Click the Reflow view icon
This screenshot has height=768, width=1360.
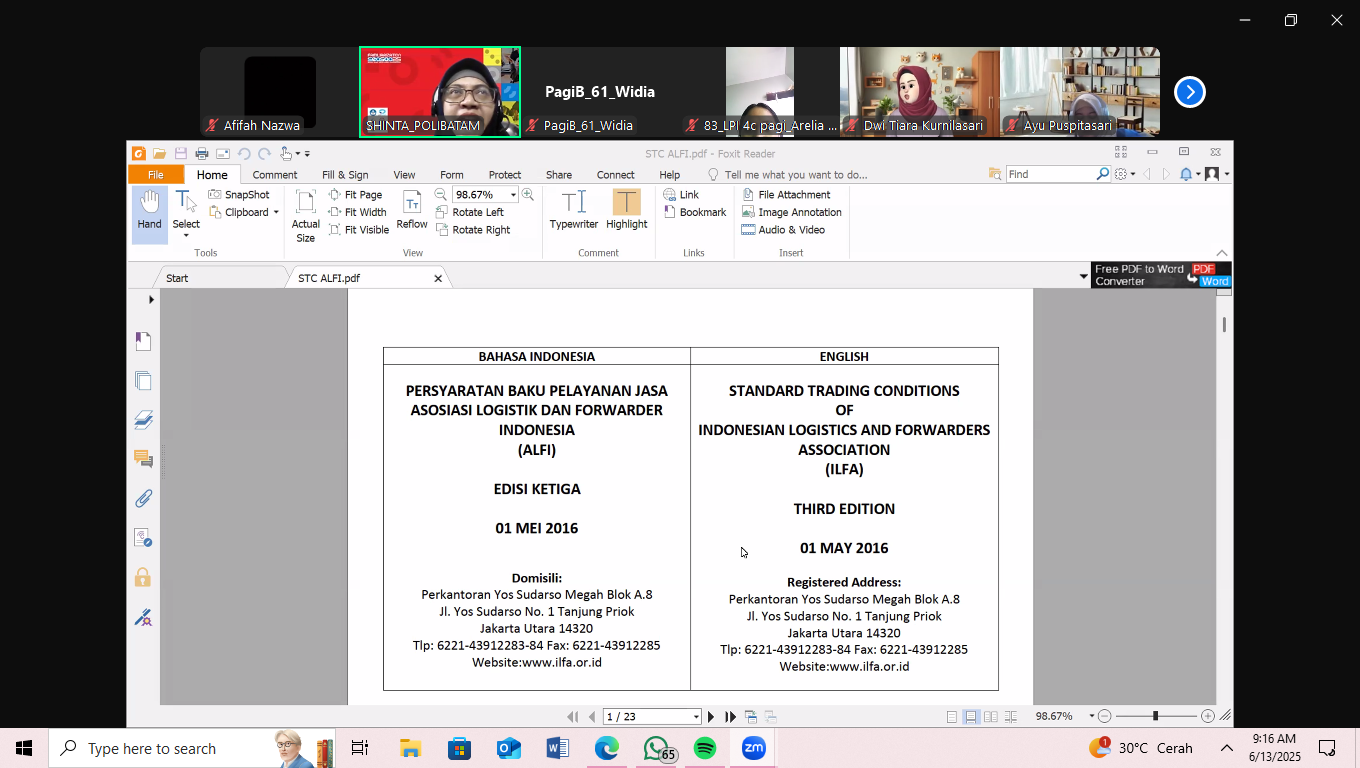[x=412, y=211]
